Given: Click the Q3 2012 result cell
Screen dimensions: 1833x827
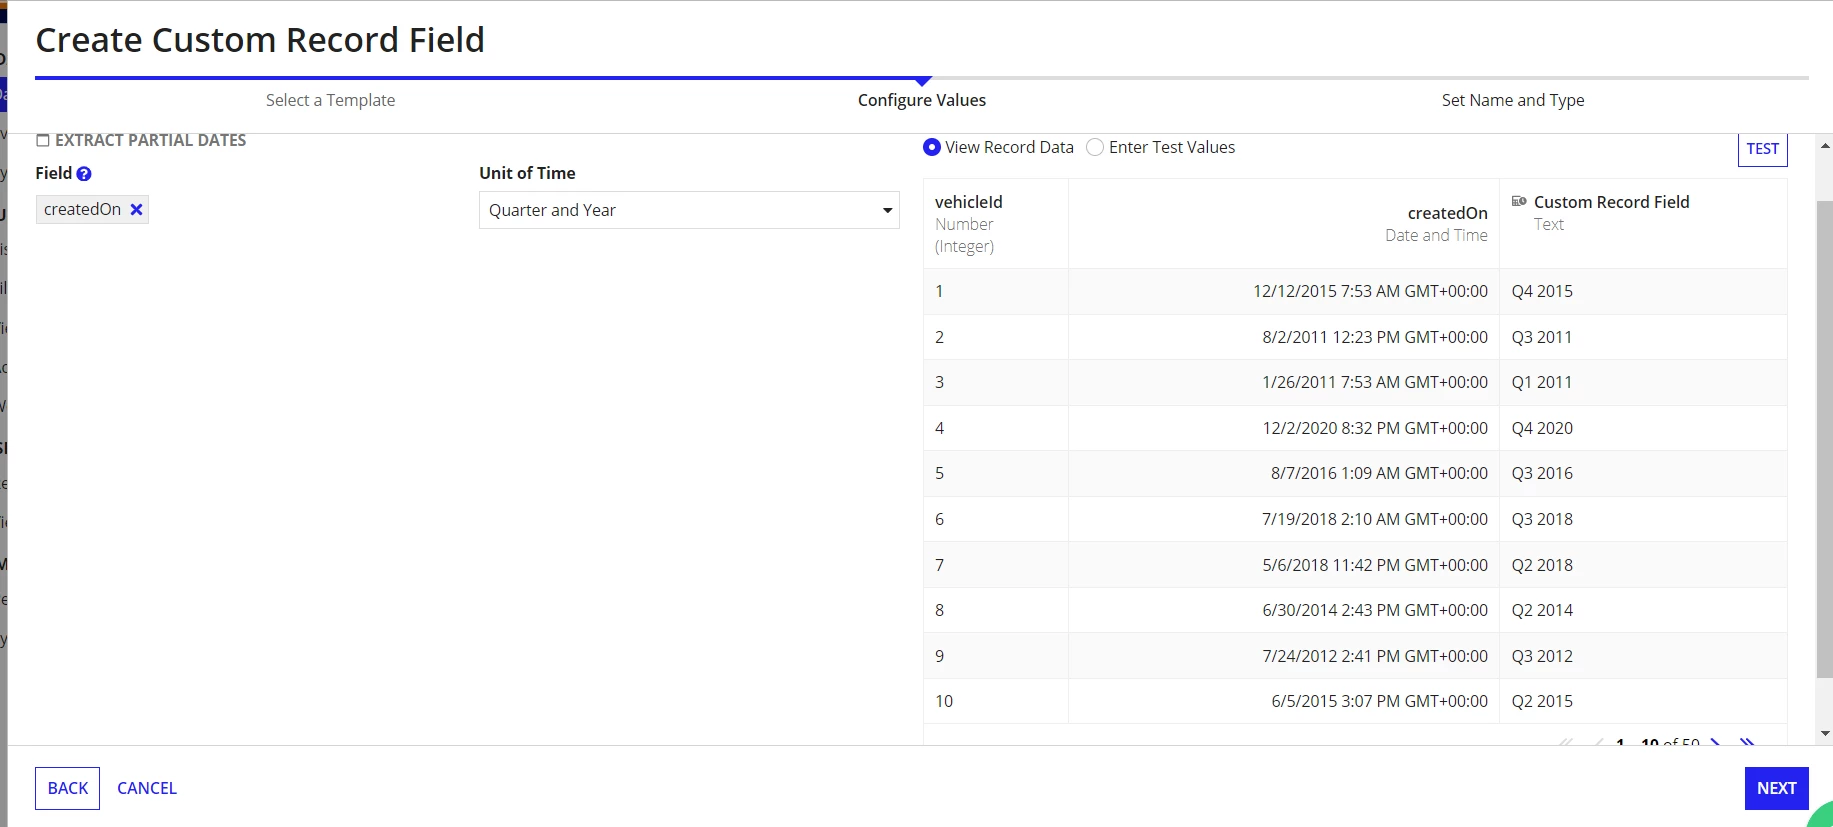Looking at the screenshot, I should (1643, 656).
